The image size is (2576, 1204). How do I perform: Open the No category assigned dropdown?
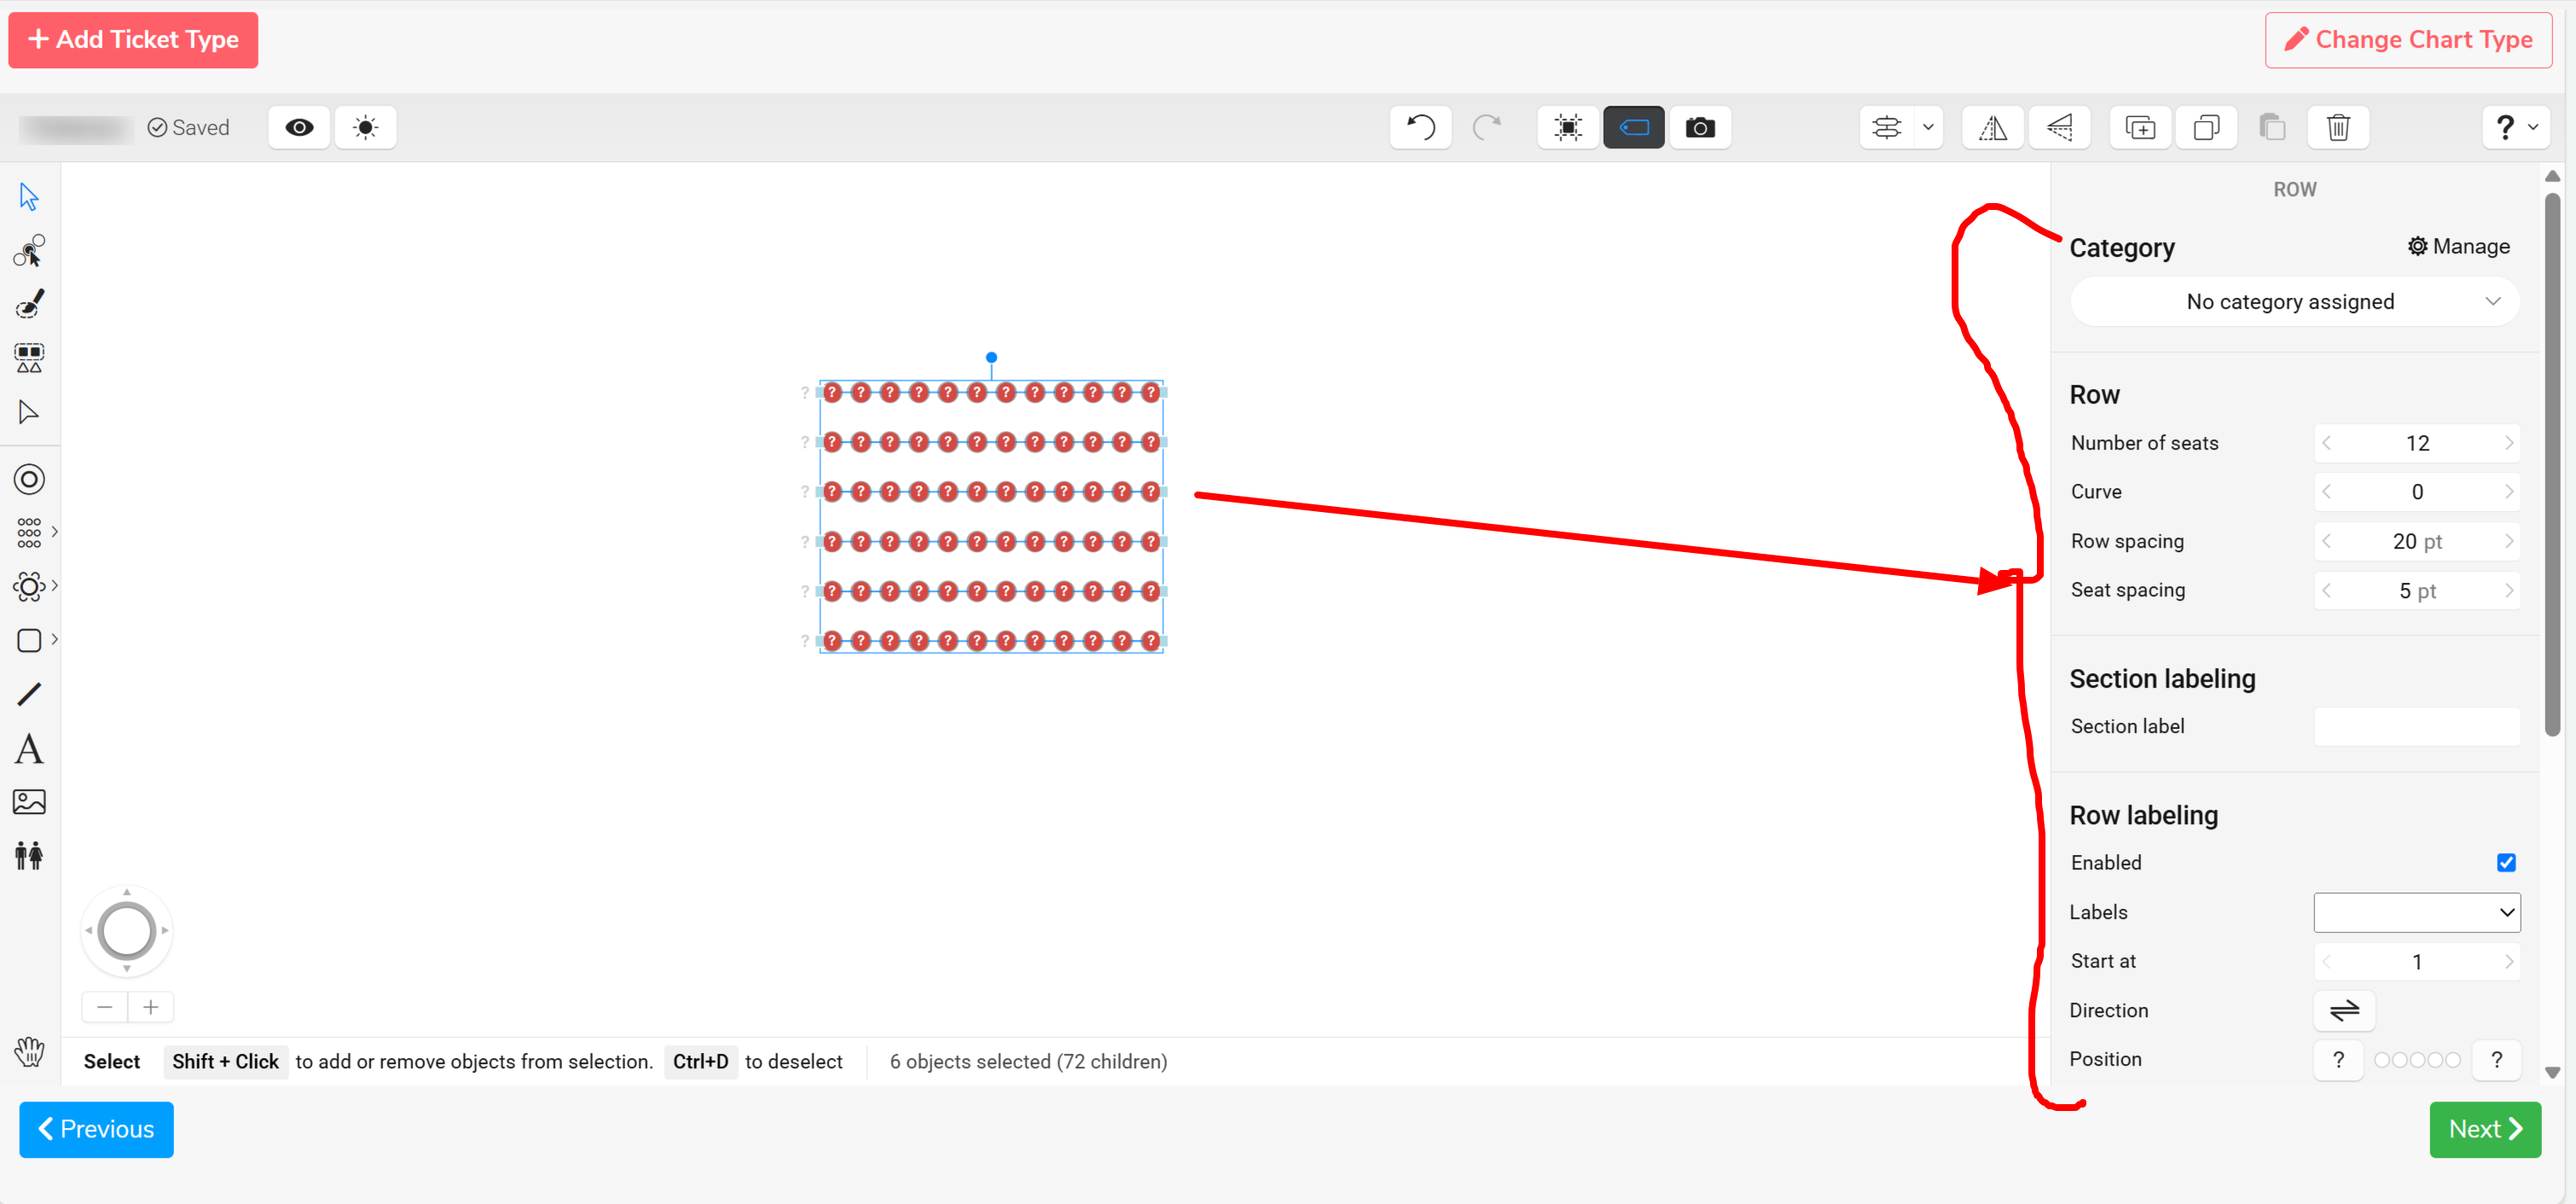pyautogui.click(x=2293, y=302)
